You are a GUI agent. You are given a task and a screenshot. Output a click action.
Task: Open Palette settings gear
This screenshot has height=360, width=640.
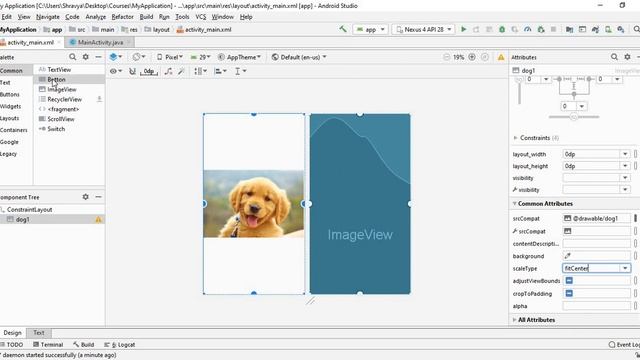click(x=86, y=57)
